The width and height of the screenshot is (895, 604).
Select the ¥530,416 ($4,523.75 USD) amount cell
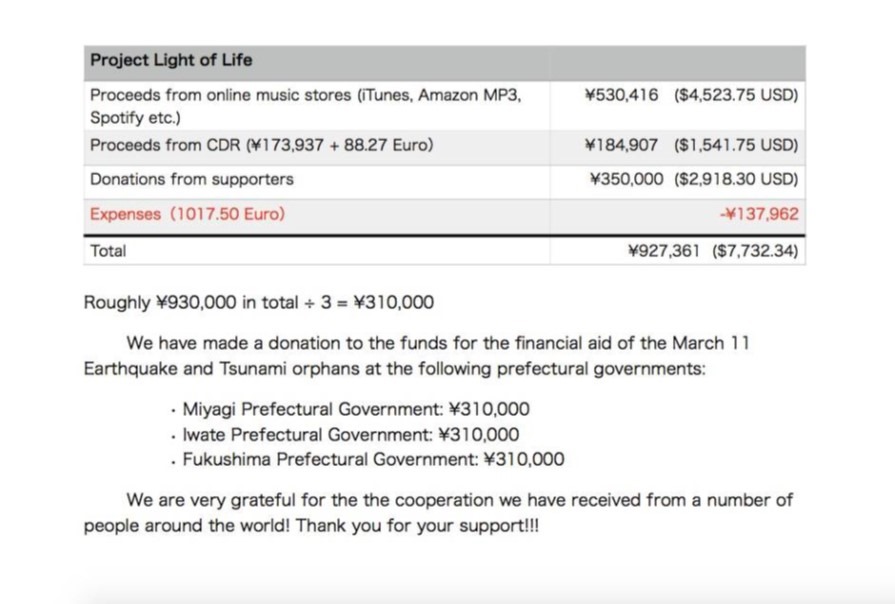click(x=691, y=96)
